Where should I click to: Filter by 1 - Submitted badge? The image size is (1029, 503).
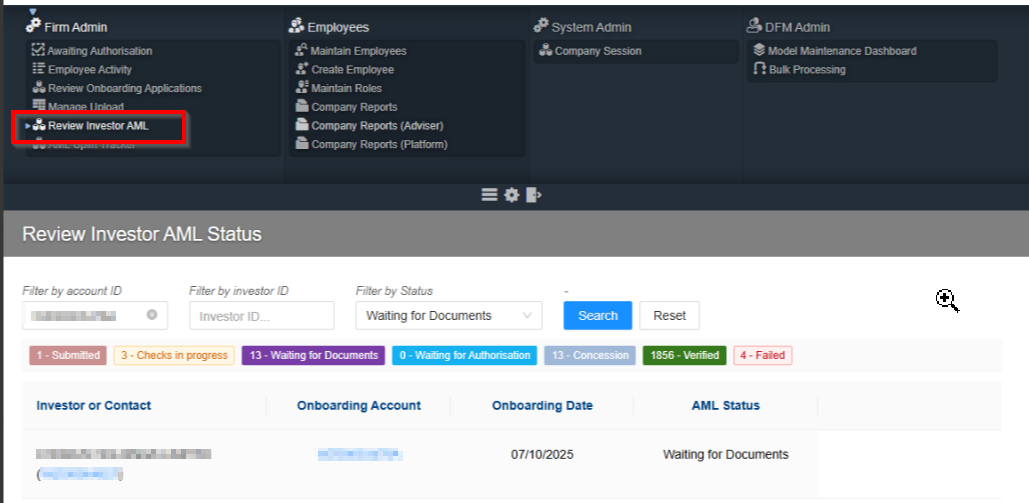point(68,355)
